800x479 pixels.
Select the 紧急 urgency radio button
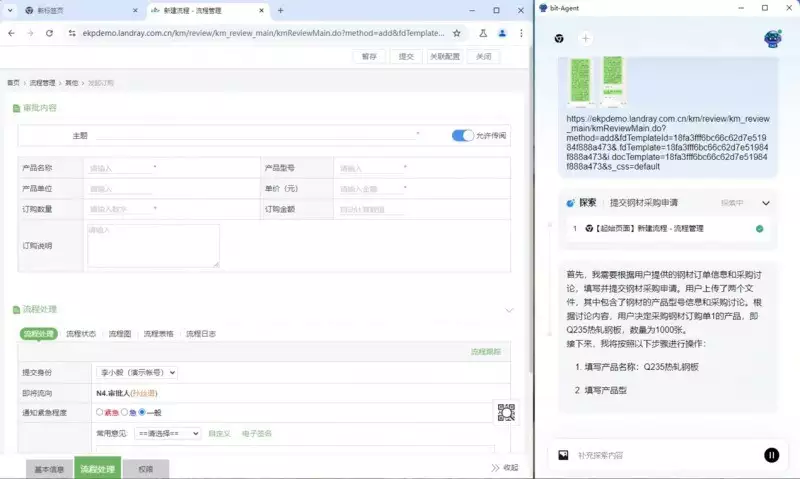point(100,412)
